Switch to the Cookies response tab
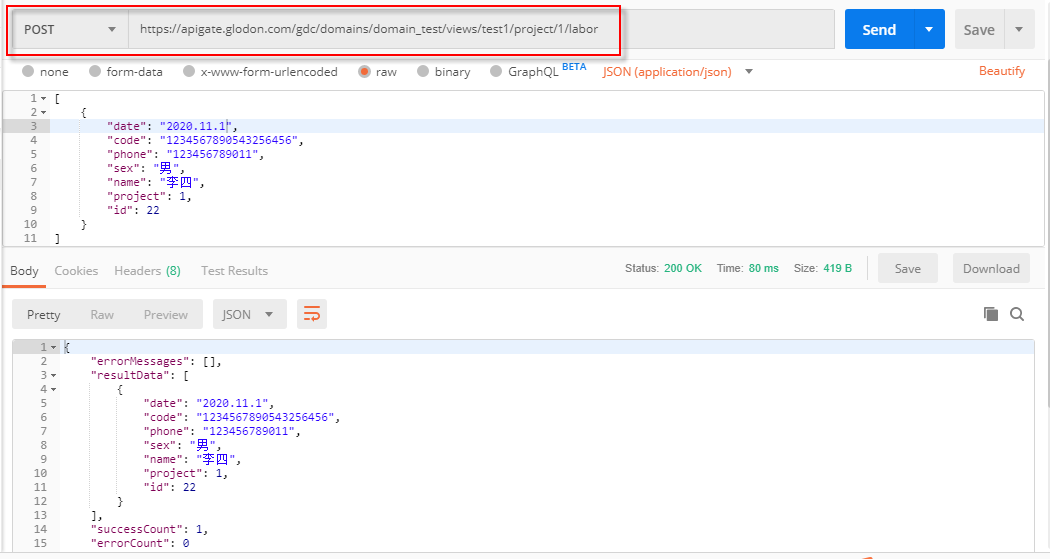This screenshot has height=559, width=1050. (76, 271)
